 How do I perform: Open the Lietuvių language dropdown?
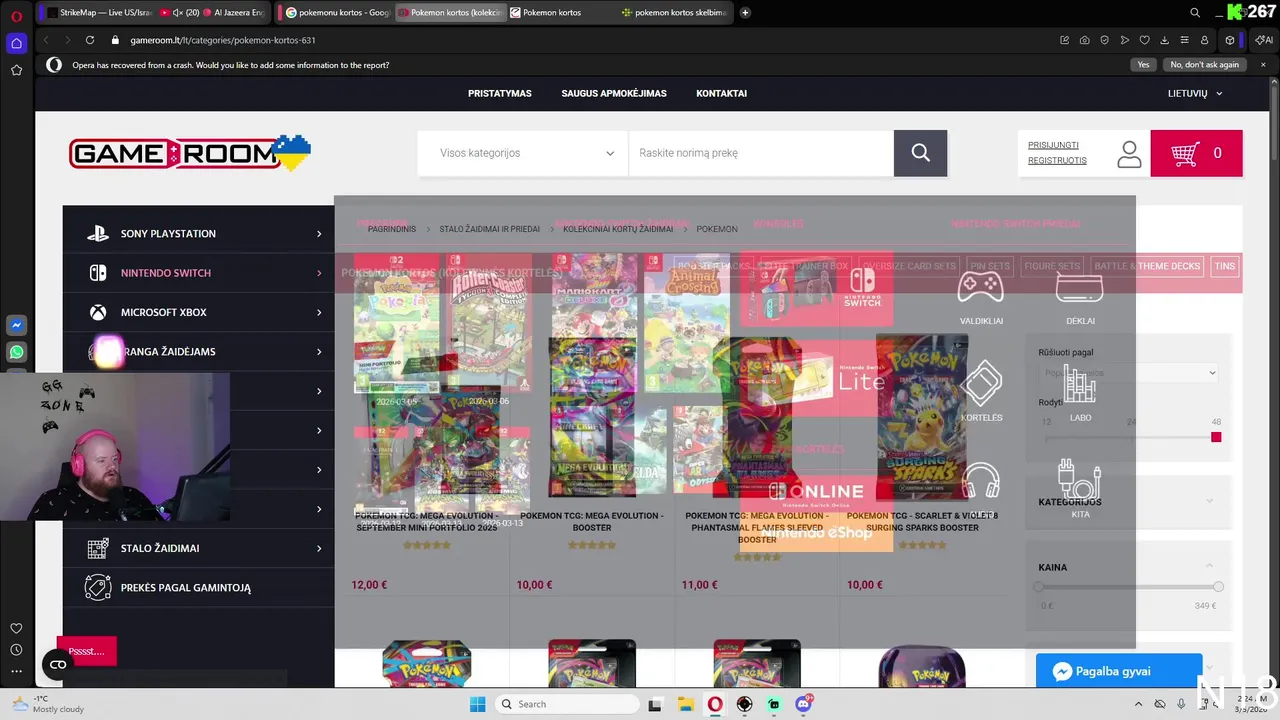click(x=1195, y=93)
